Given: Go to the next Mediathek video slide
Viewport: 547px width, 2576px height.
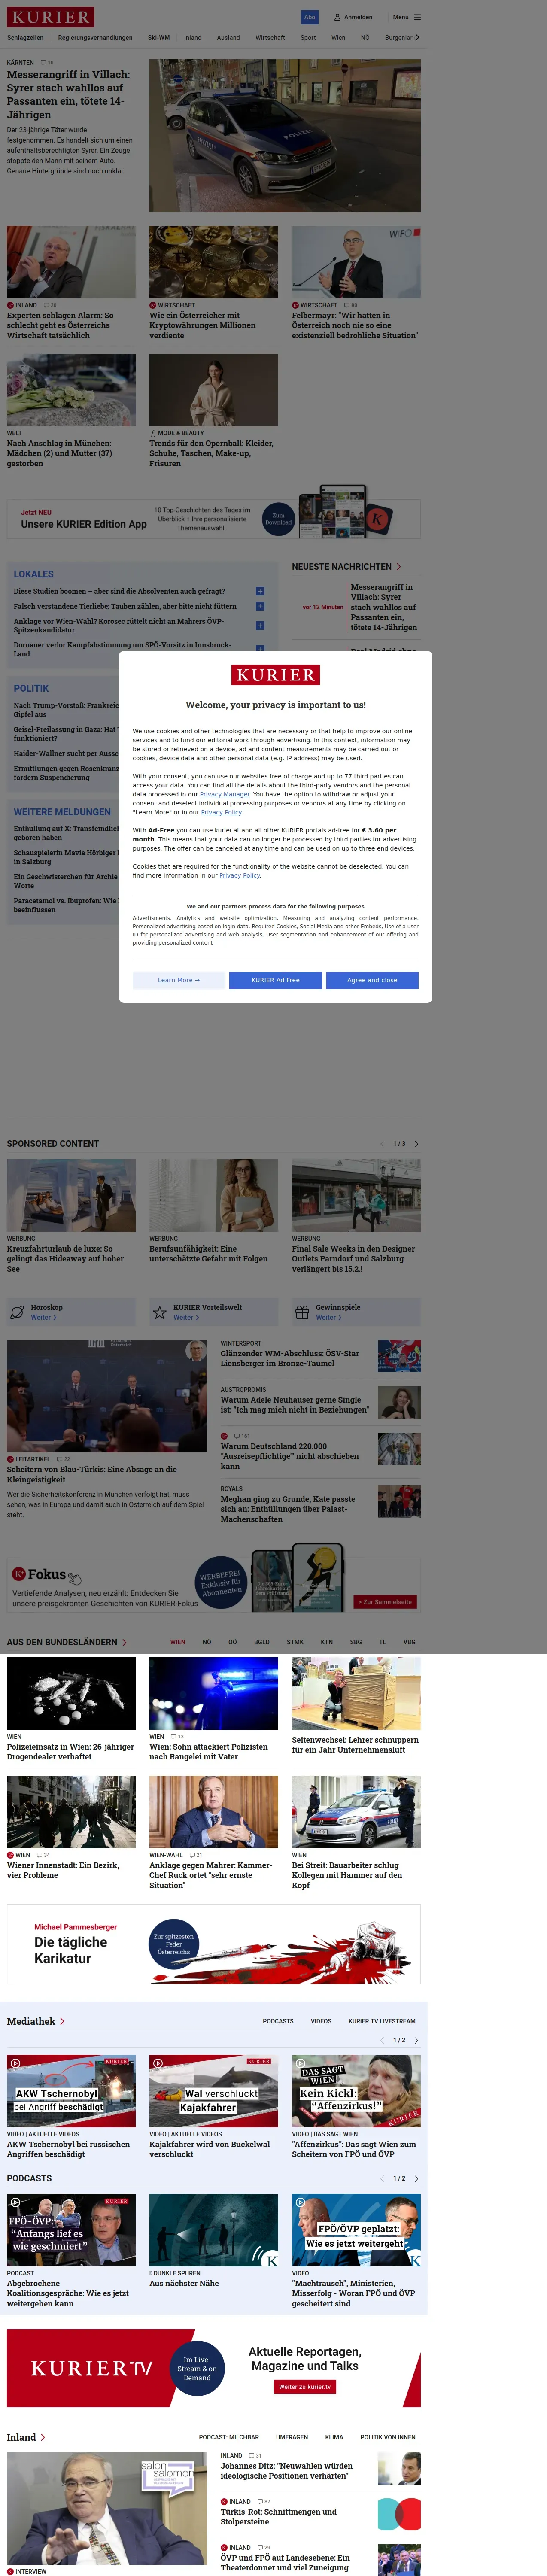Looking at the screenshot, I should point(416,2040).
